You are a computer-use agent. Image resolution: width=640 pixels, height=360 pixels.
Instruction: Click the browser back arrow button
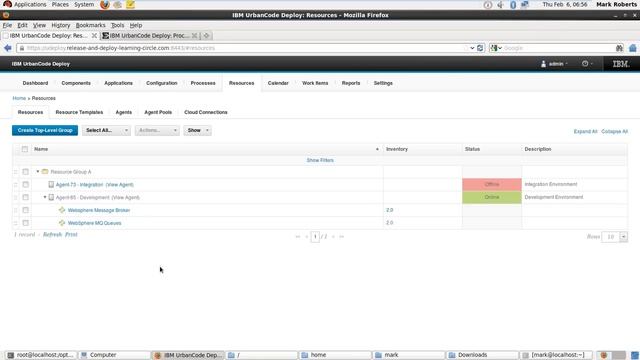[x=7, y=48]
